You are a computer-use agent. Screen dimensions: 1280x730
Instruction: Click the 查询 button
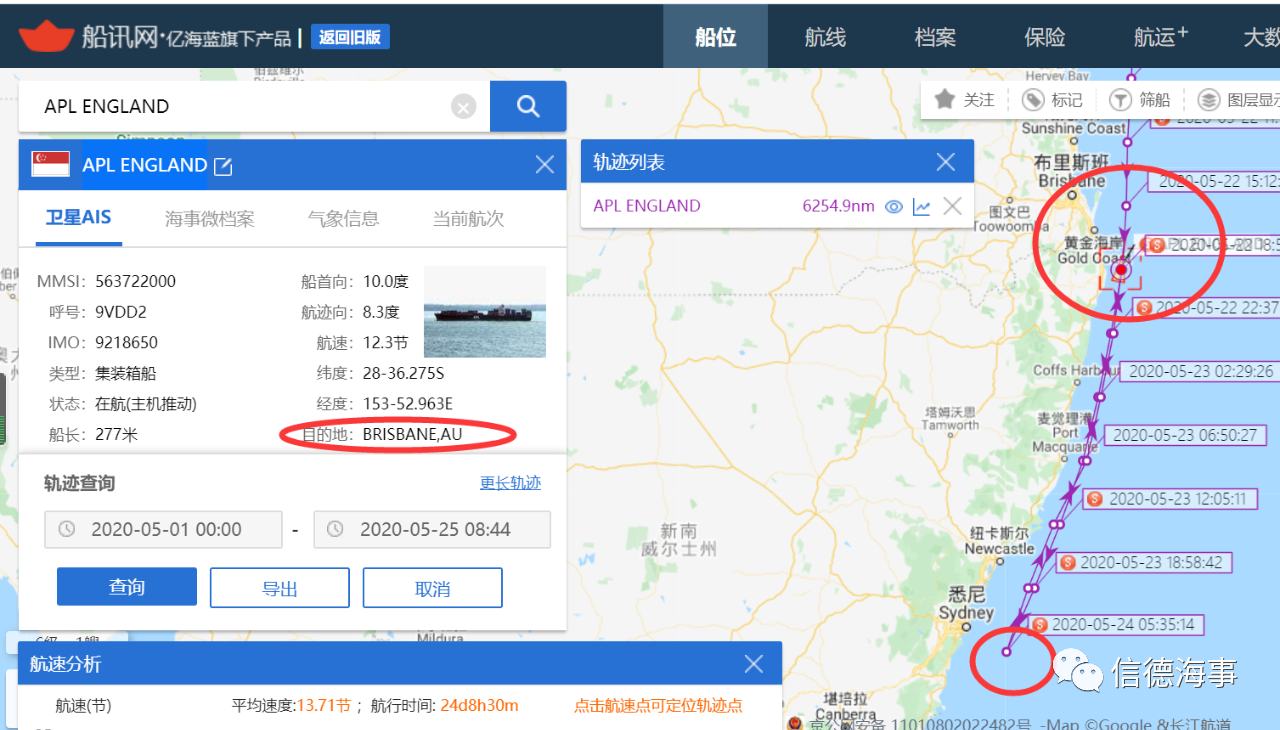(127, 587)
